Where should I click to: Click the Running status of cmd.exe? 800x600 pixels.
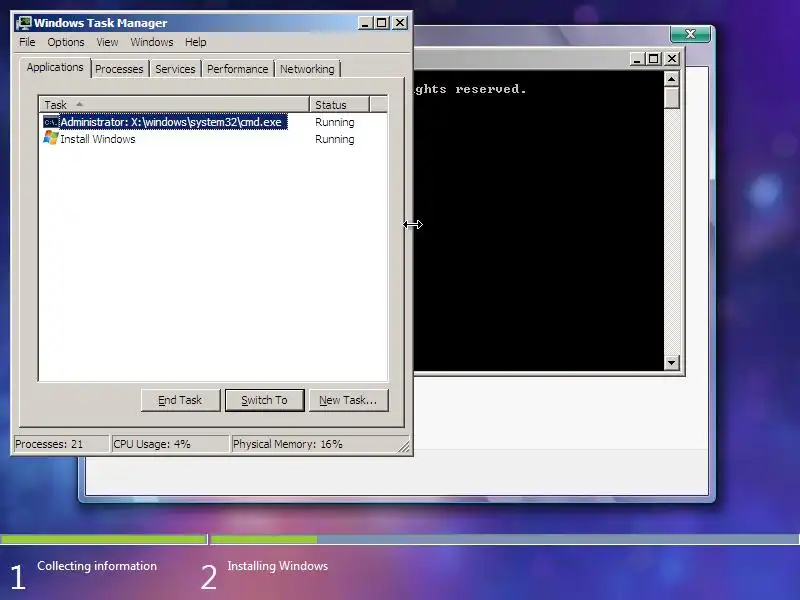pyautogui.click(x=335, y=122)
